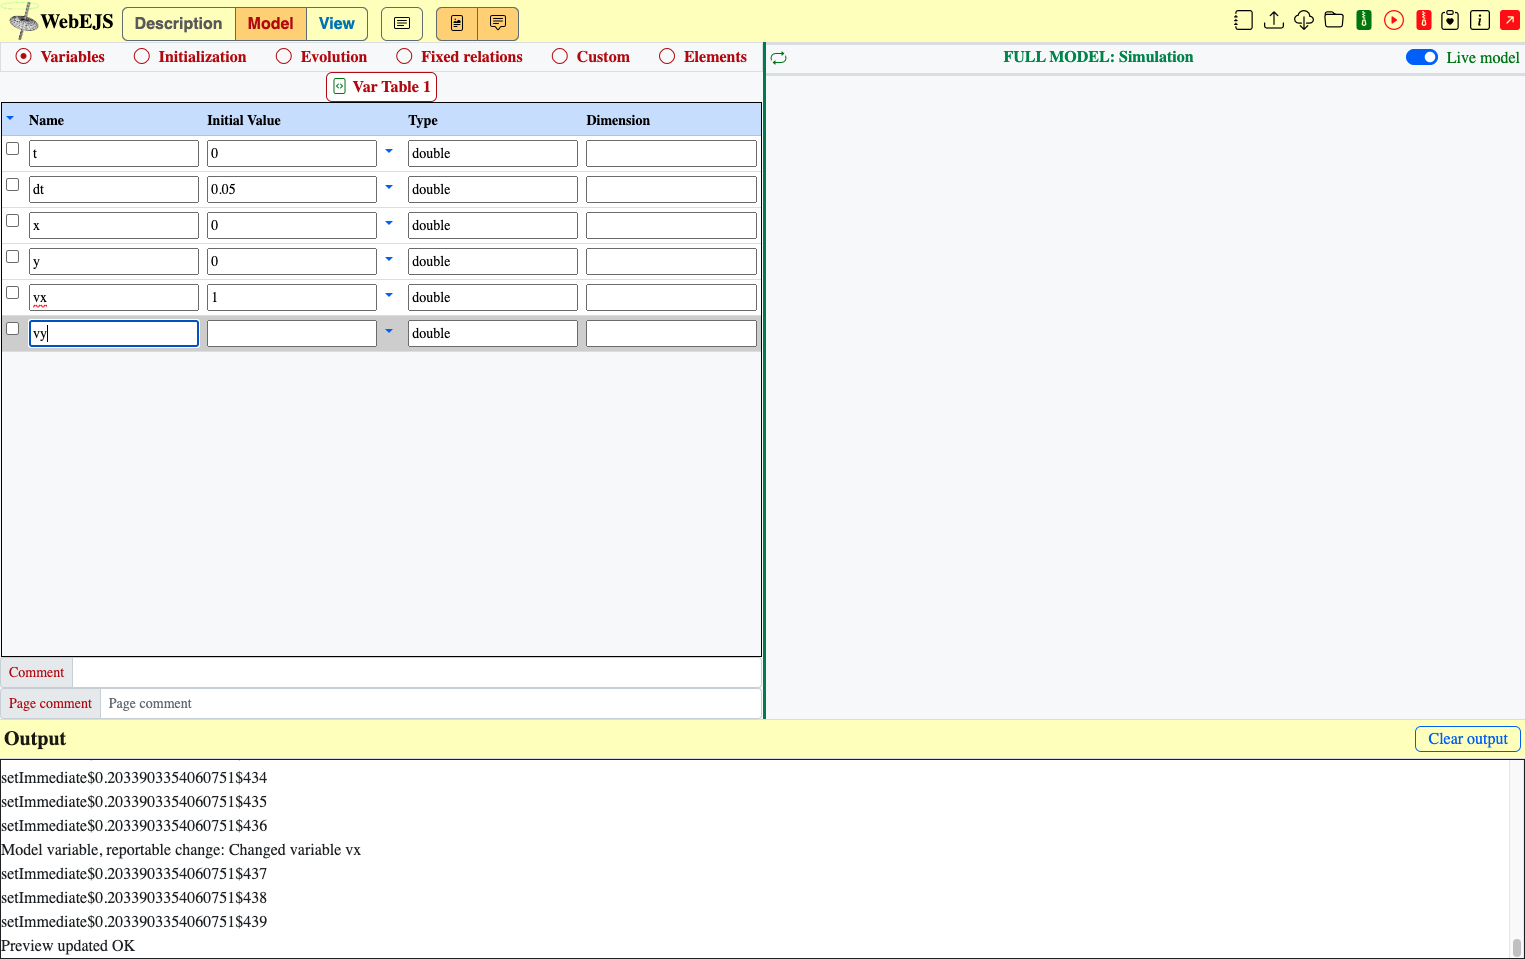
Task: Open the dropdown arrow in row dt
Action: 389,188
